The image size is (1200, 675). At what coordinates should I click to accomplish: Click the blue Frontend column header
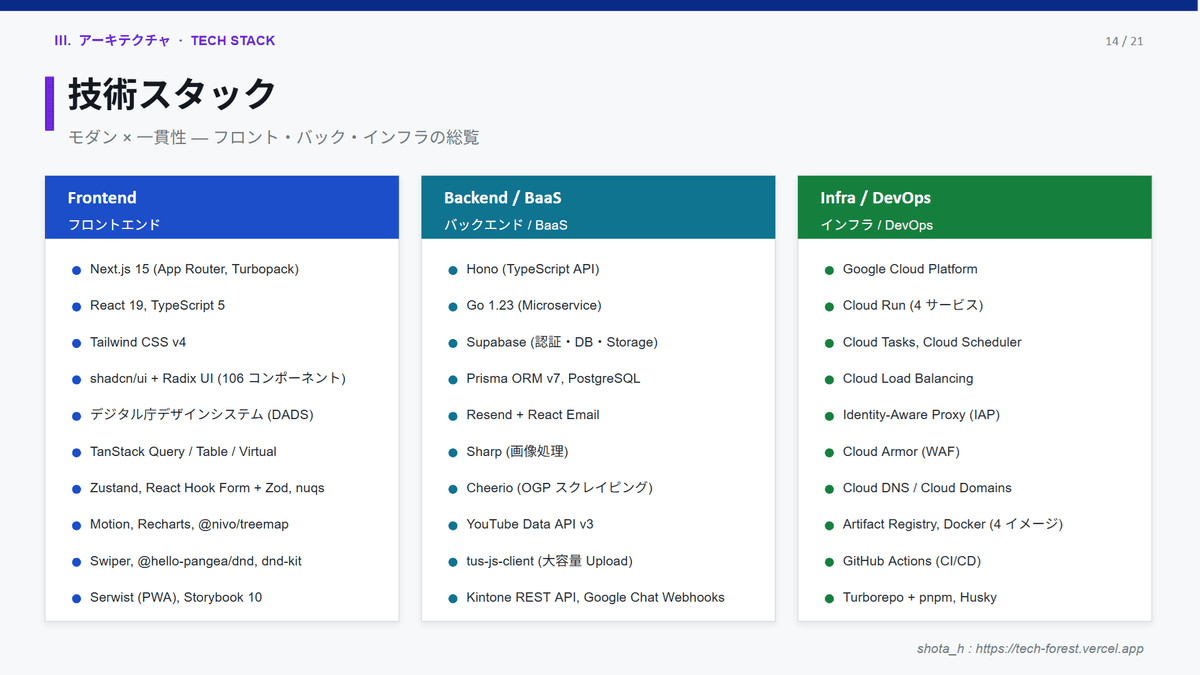pos(221,208)
